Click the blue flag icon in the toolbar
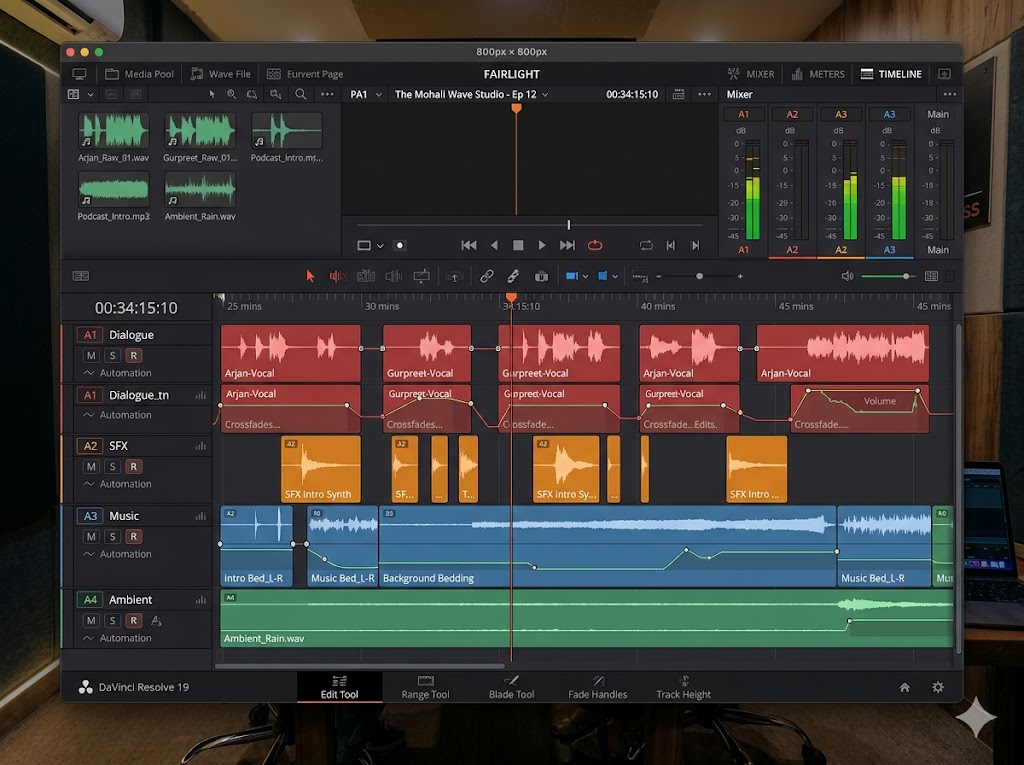Viewport: 1024px width, 765px height. click(571, 276)
